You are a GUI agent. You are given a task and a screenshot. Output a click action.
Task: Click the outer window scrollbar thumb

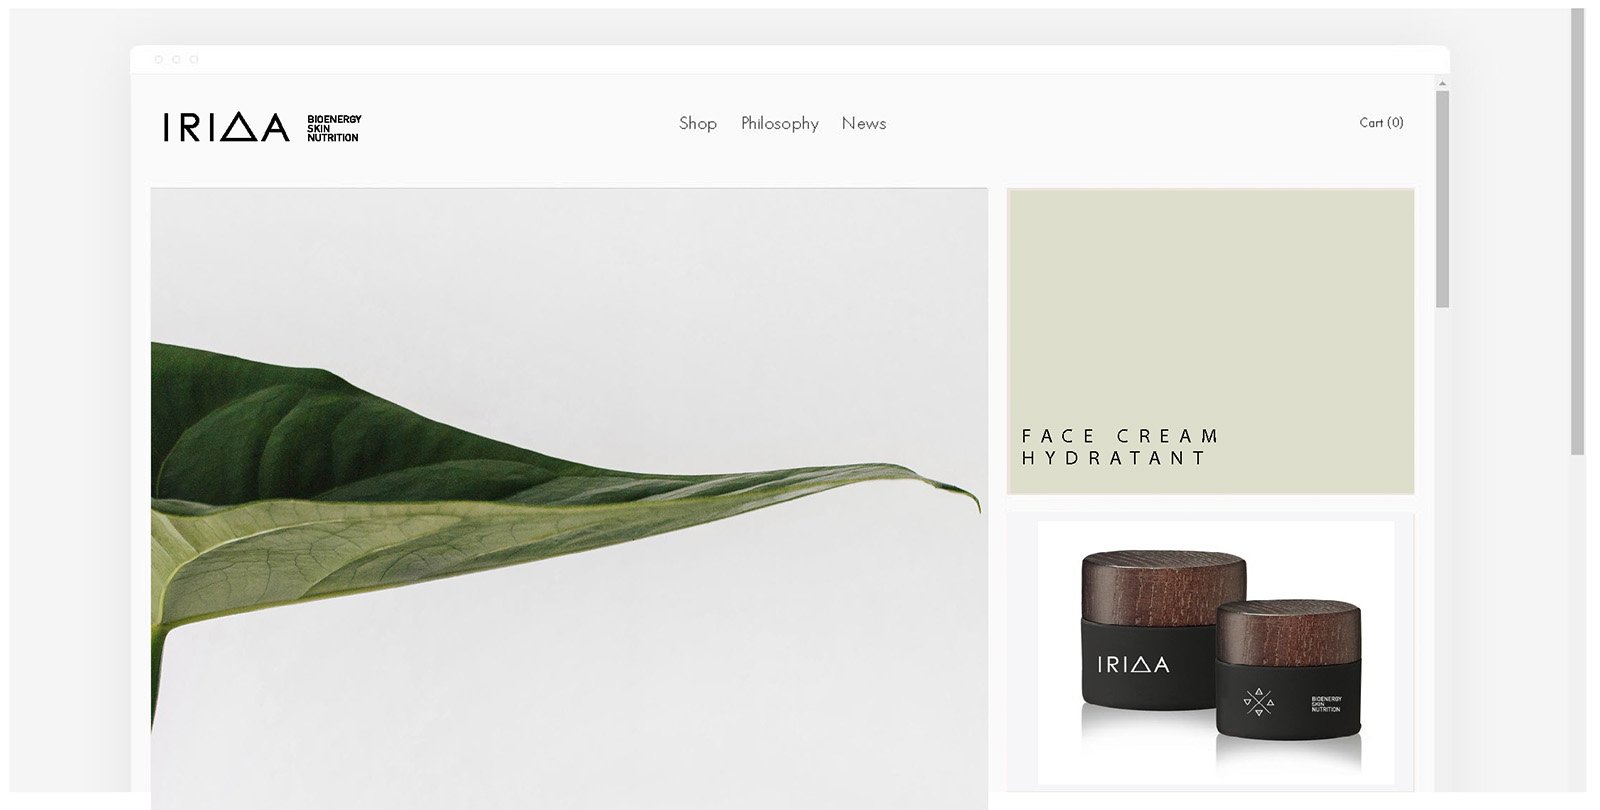click(1578, 232)
